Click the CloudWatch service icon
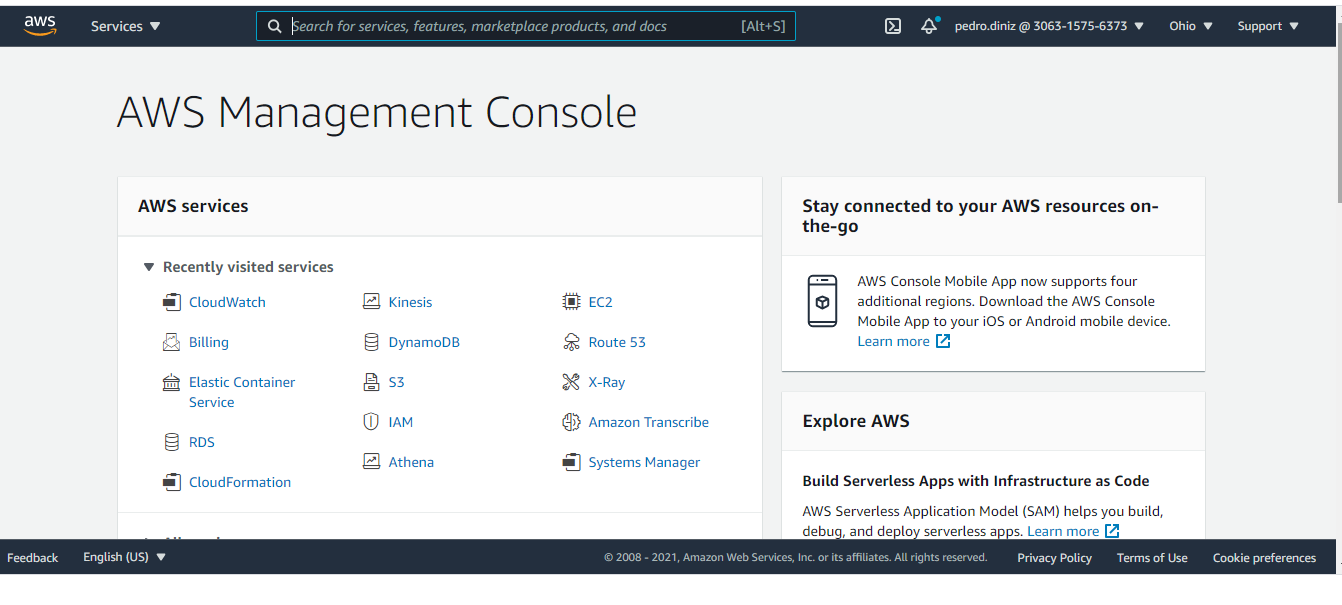Screen dimensions: 1342x605 click(x=172, y=302)
